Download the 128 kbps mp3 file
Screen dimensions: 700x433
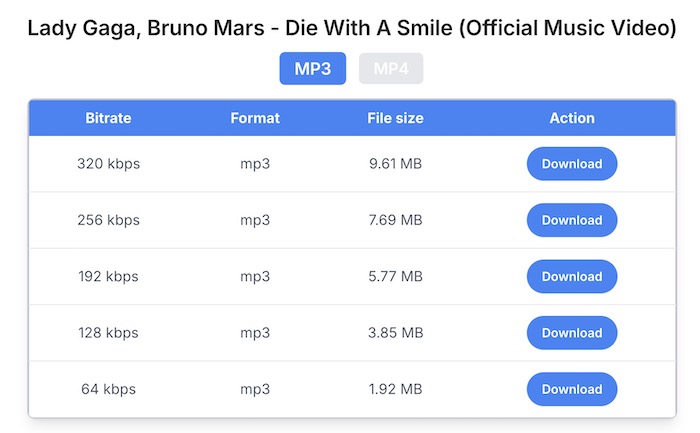click(572, 333)
